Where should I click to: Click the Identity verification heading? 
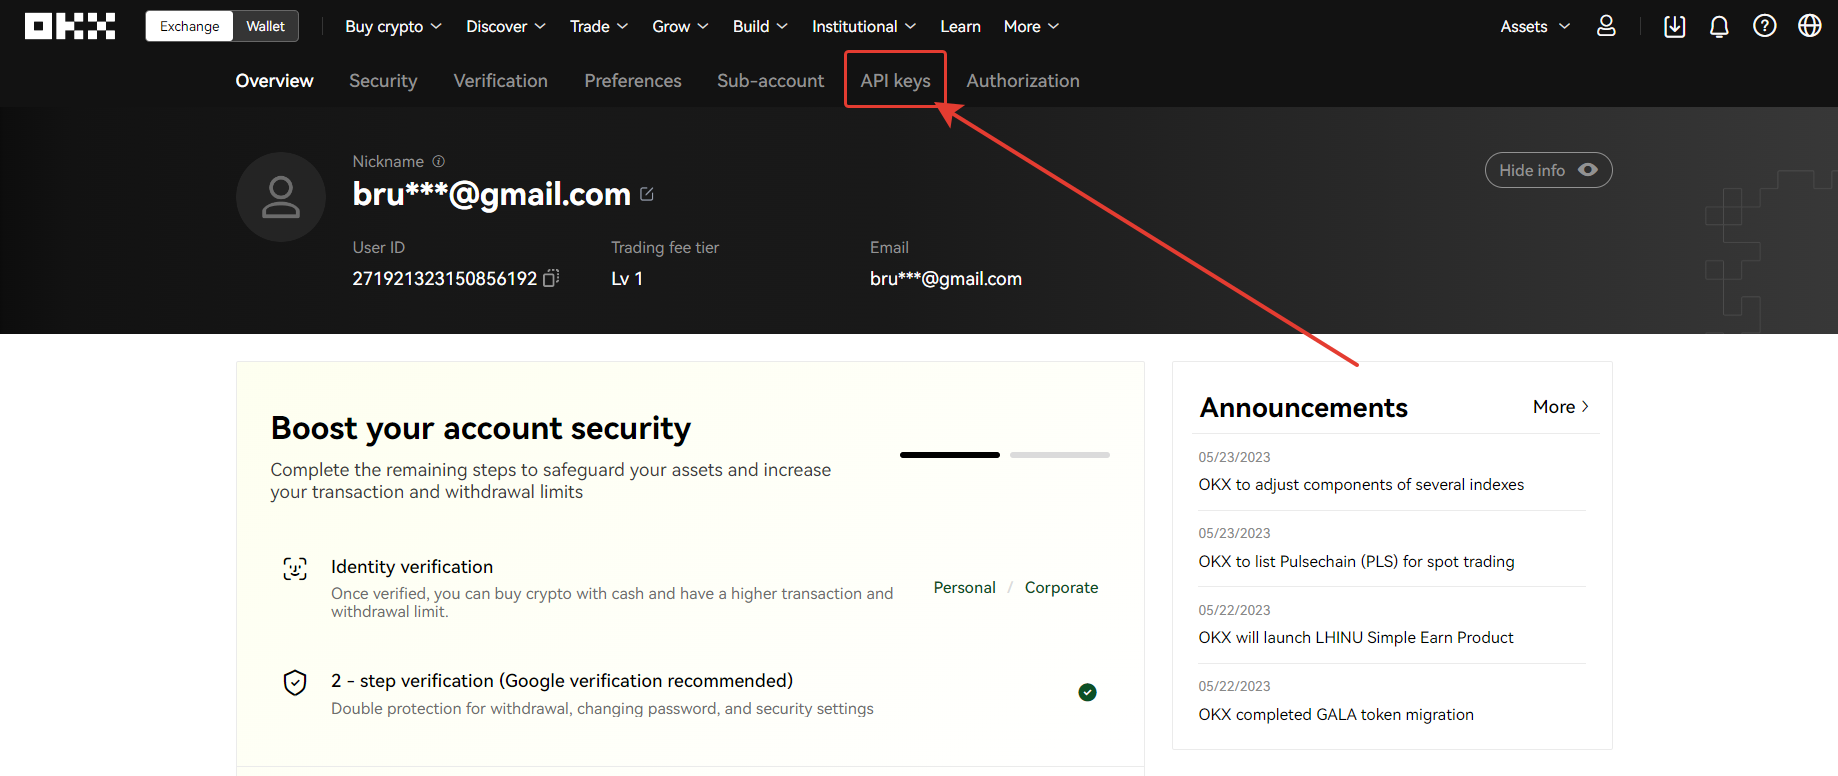pyautogui.click(x=412, y=567)
